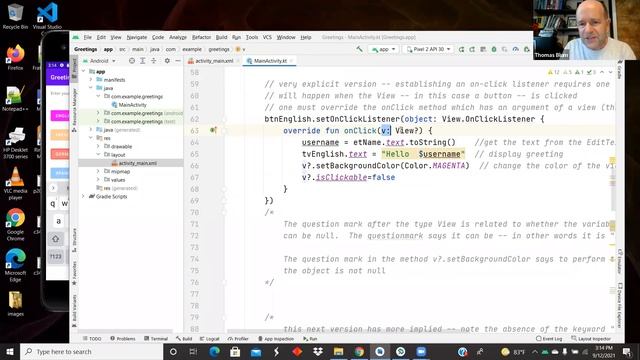Open the File menu

coord(87,37)
